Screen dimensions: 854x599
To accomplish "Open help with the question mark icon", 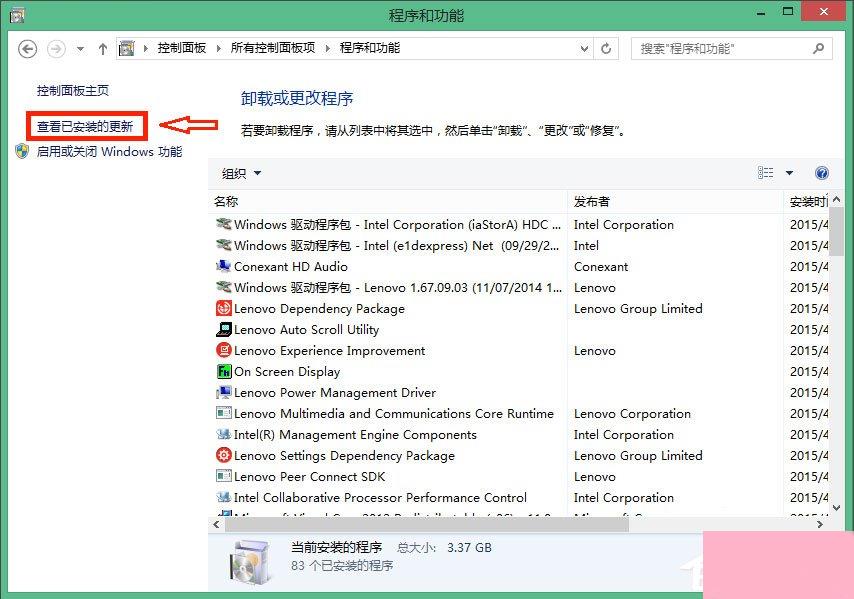I will 821,173.
